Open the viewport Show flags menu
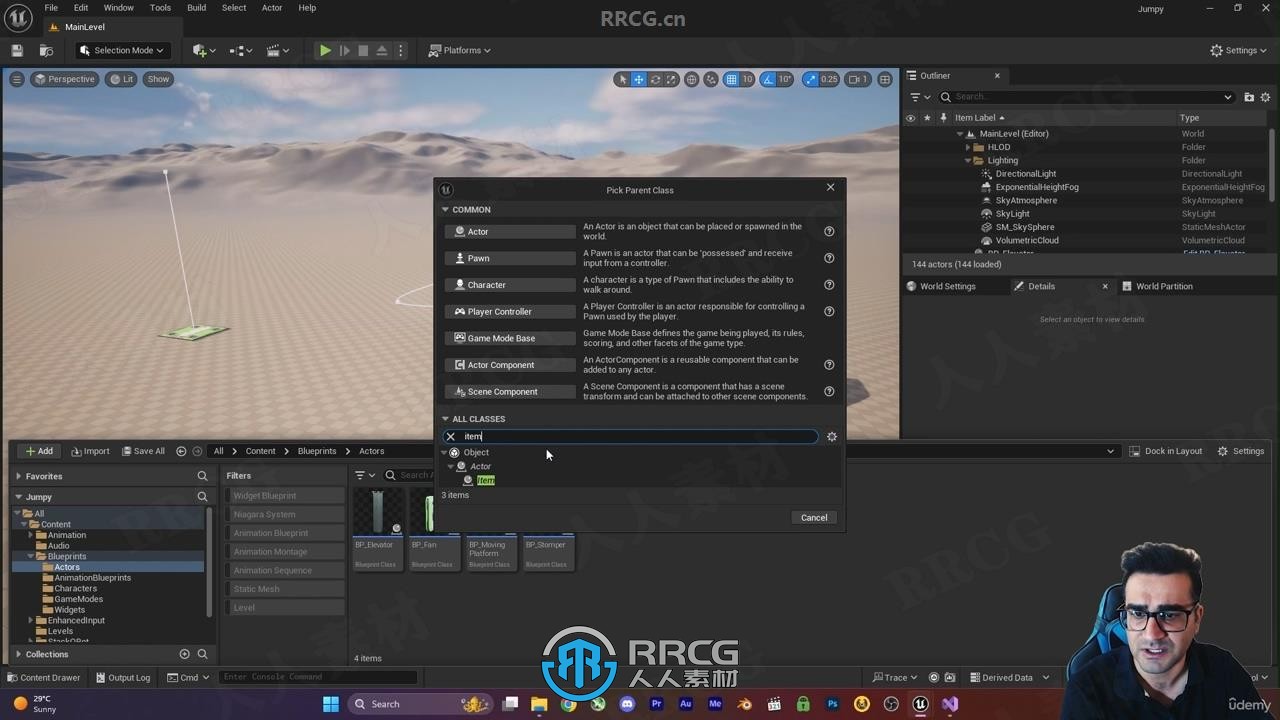 click(x=158, y=79)
